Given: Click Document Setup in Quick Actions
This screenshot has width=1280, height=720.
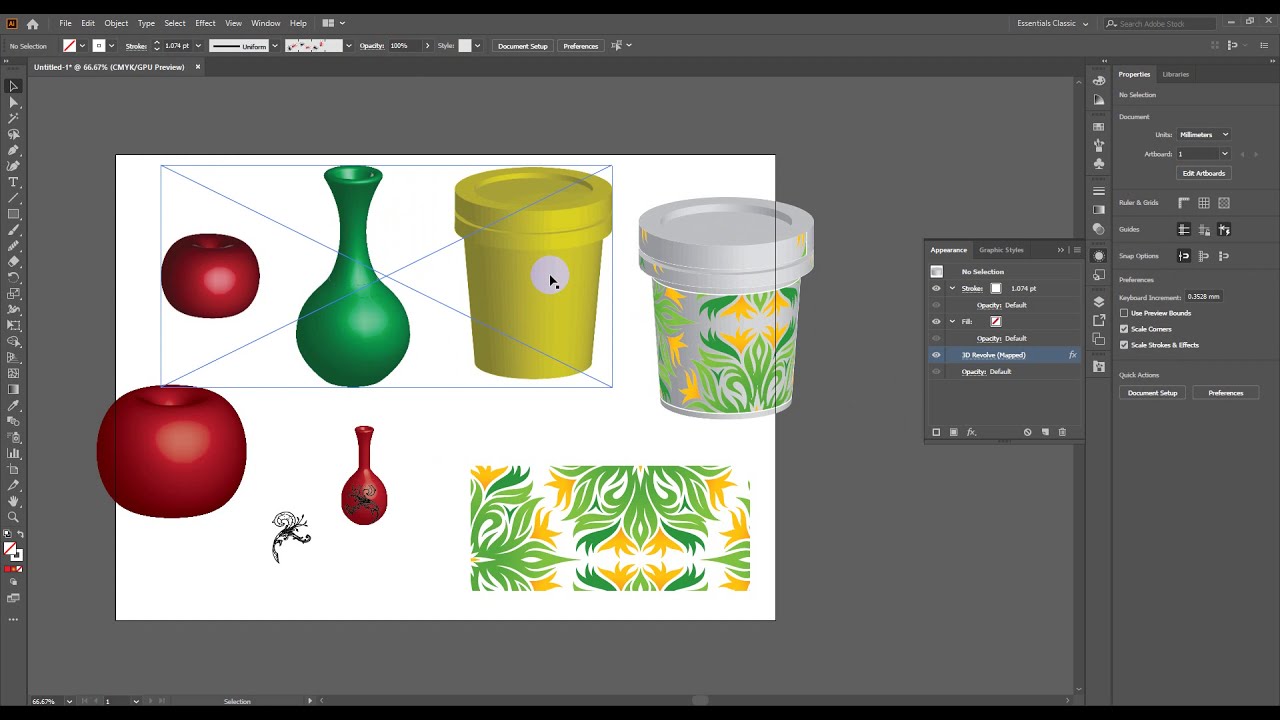Looking at the screenshot, I should click(1152, 393).
